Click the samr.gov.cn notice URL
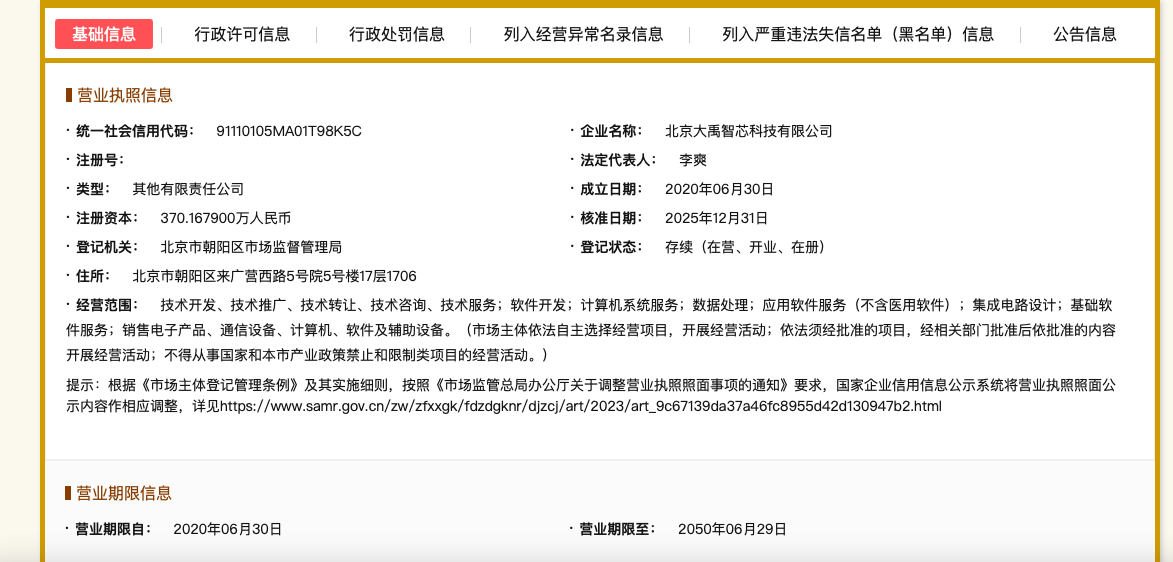Viewport: 1173px width, 562px height. (x=581, y=406)
